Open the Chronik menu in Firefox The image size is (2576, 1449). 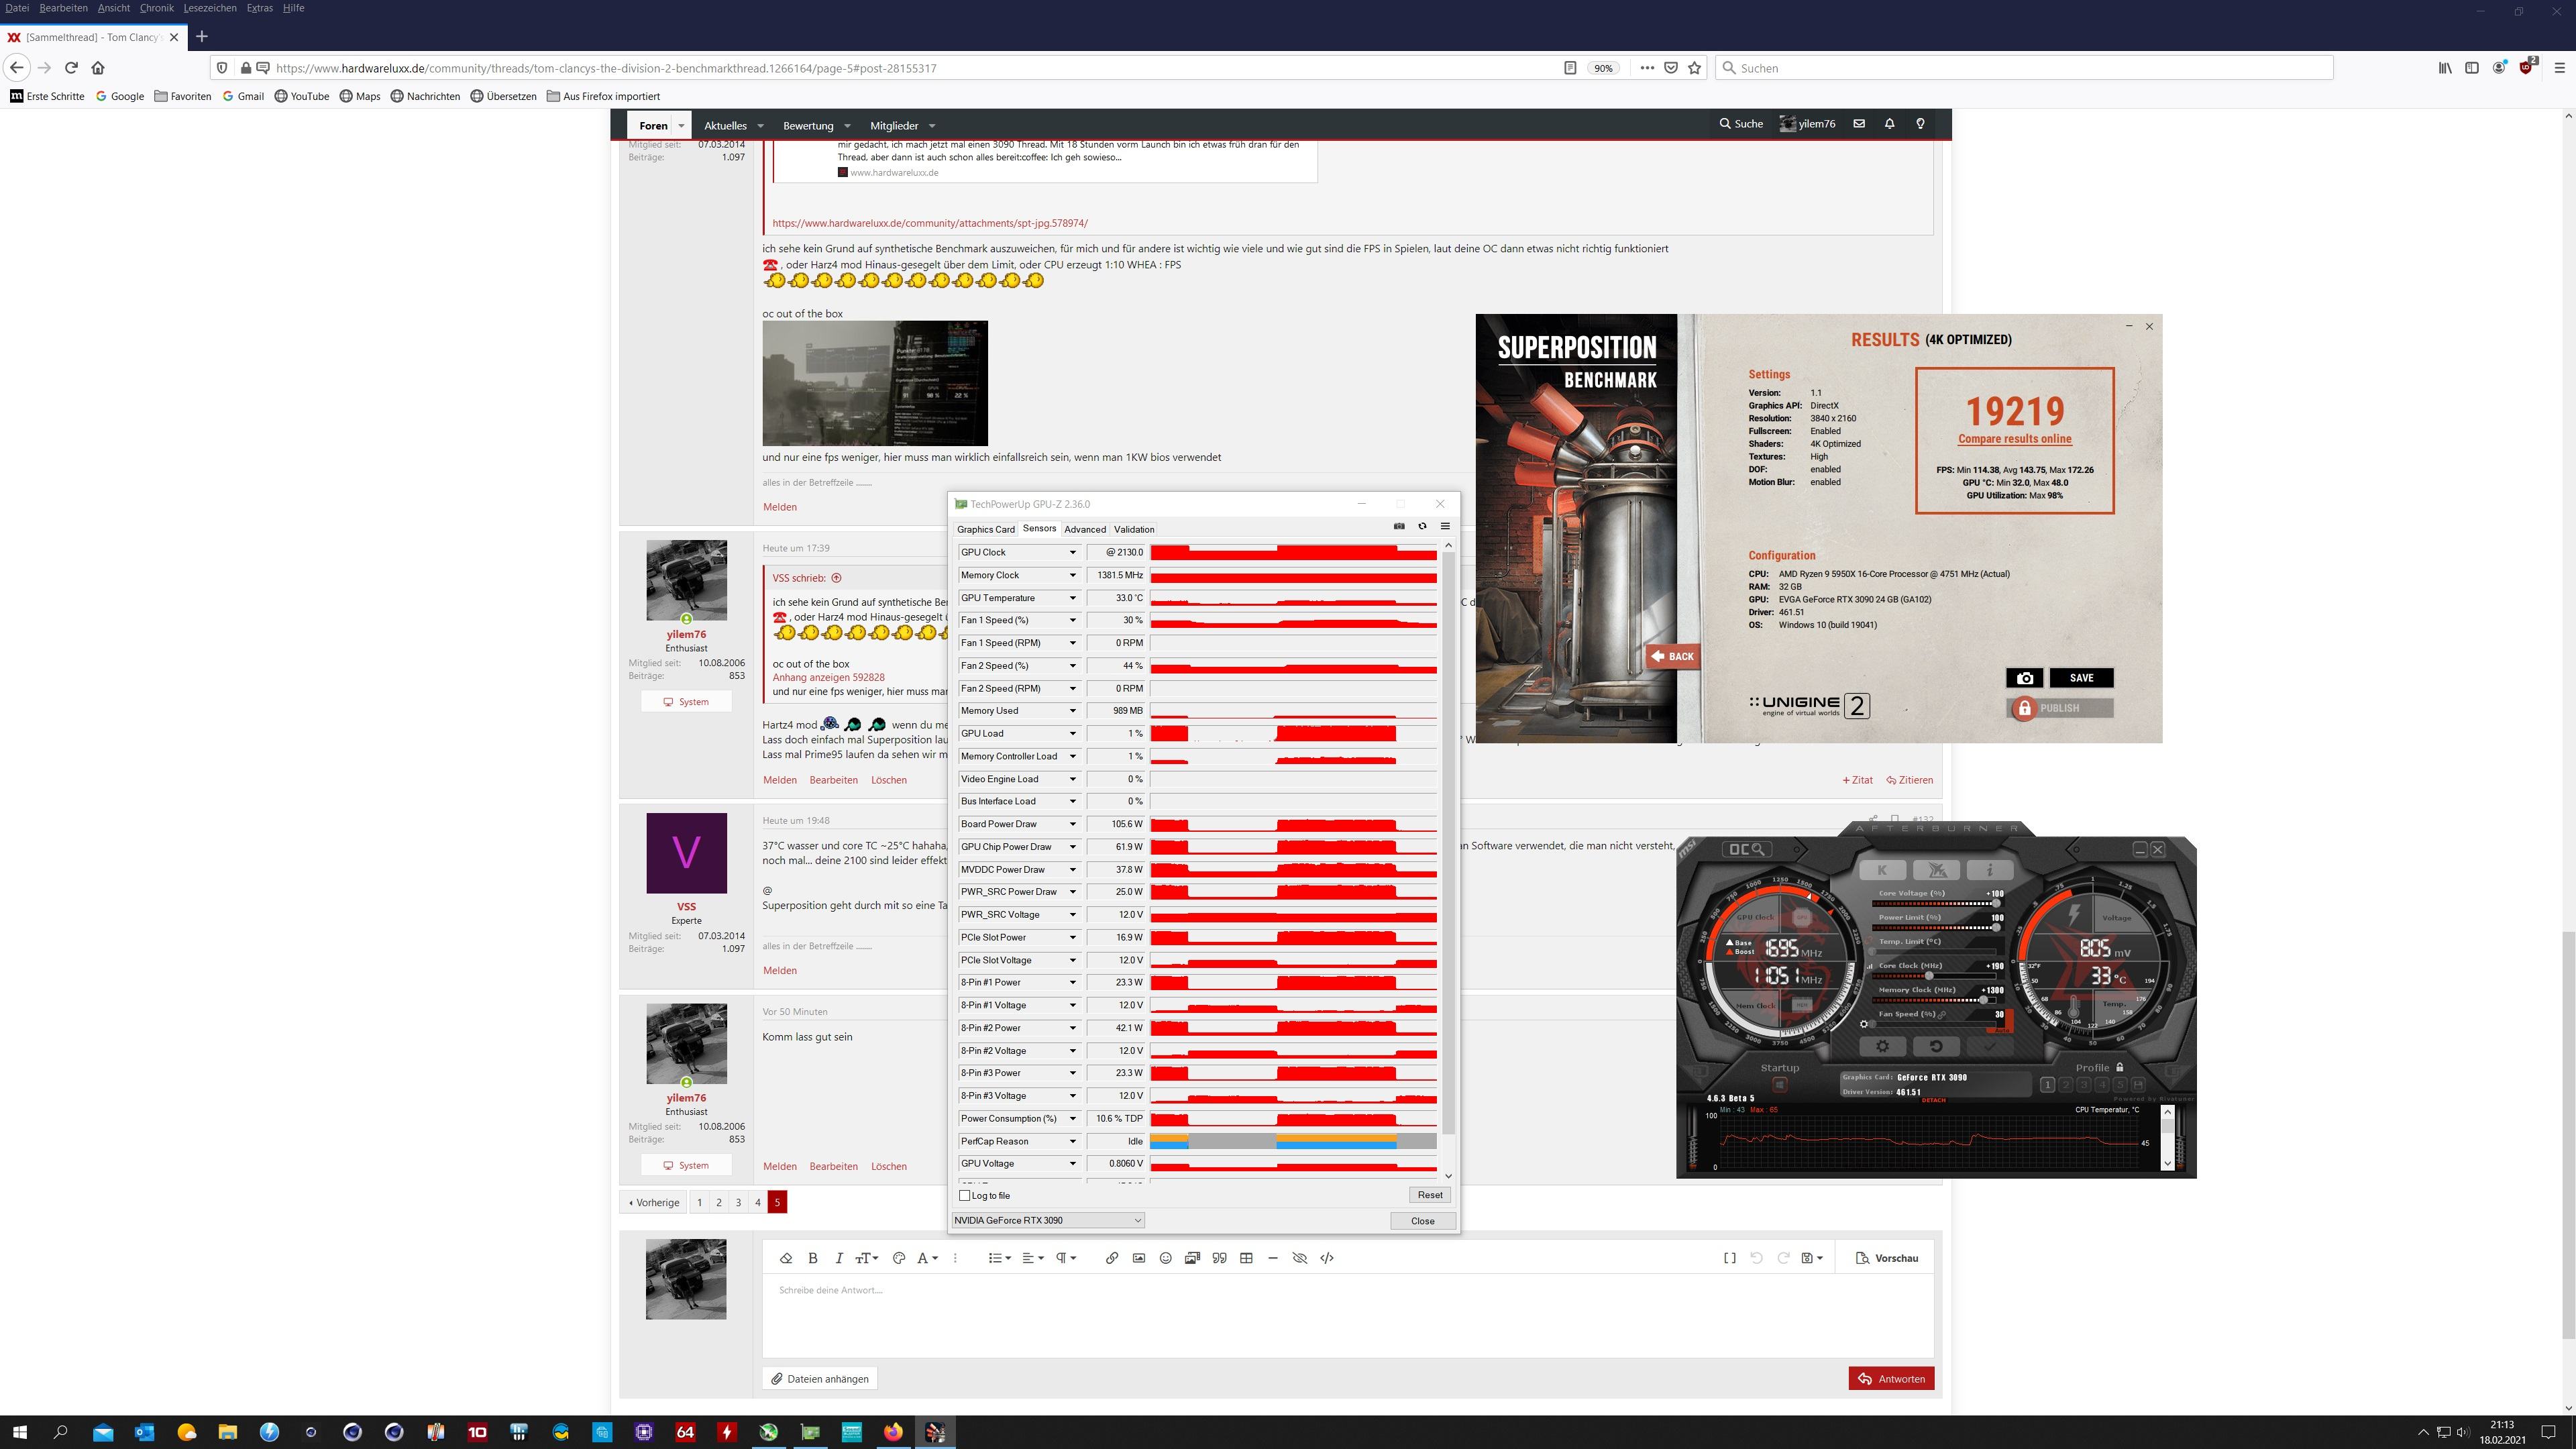(x=156, y=8)
